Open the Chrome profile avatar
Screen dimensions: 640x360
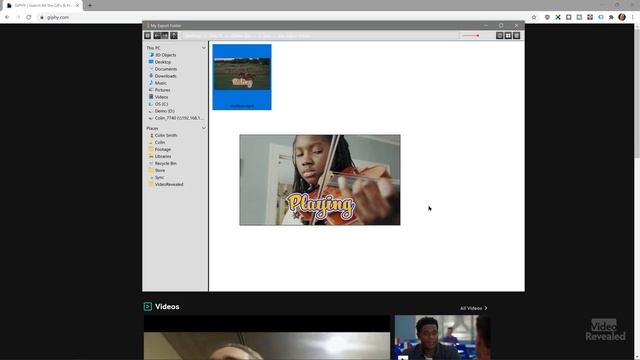pyautogui.click(x=622, y=17)
